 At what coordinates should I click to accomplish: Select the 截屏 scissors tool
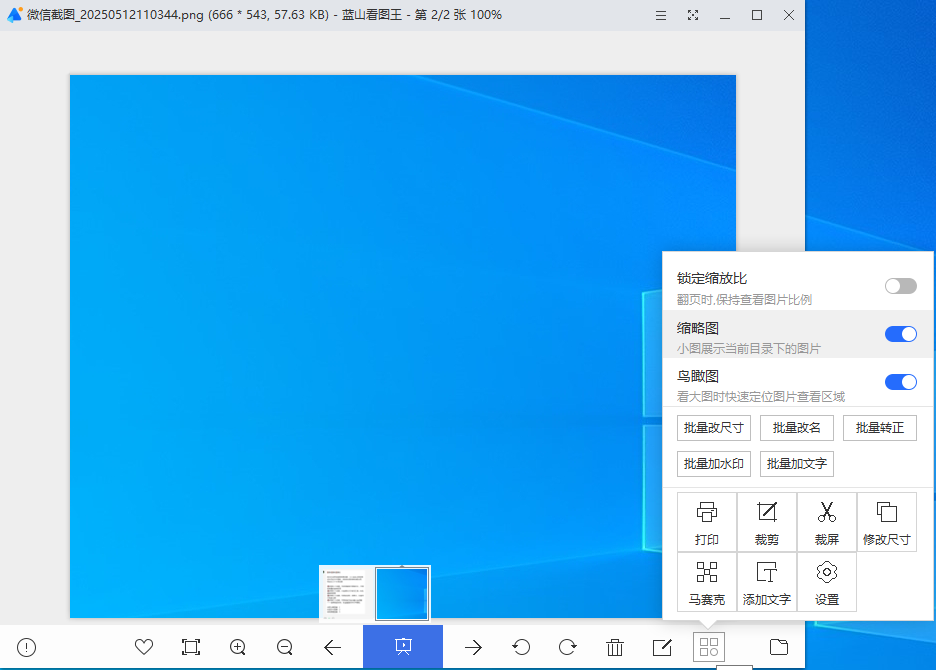[827, 523]
